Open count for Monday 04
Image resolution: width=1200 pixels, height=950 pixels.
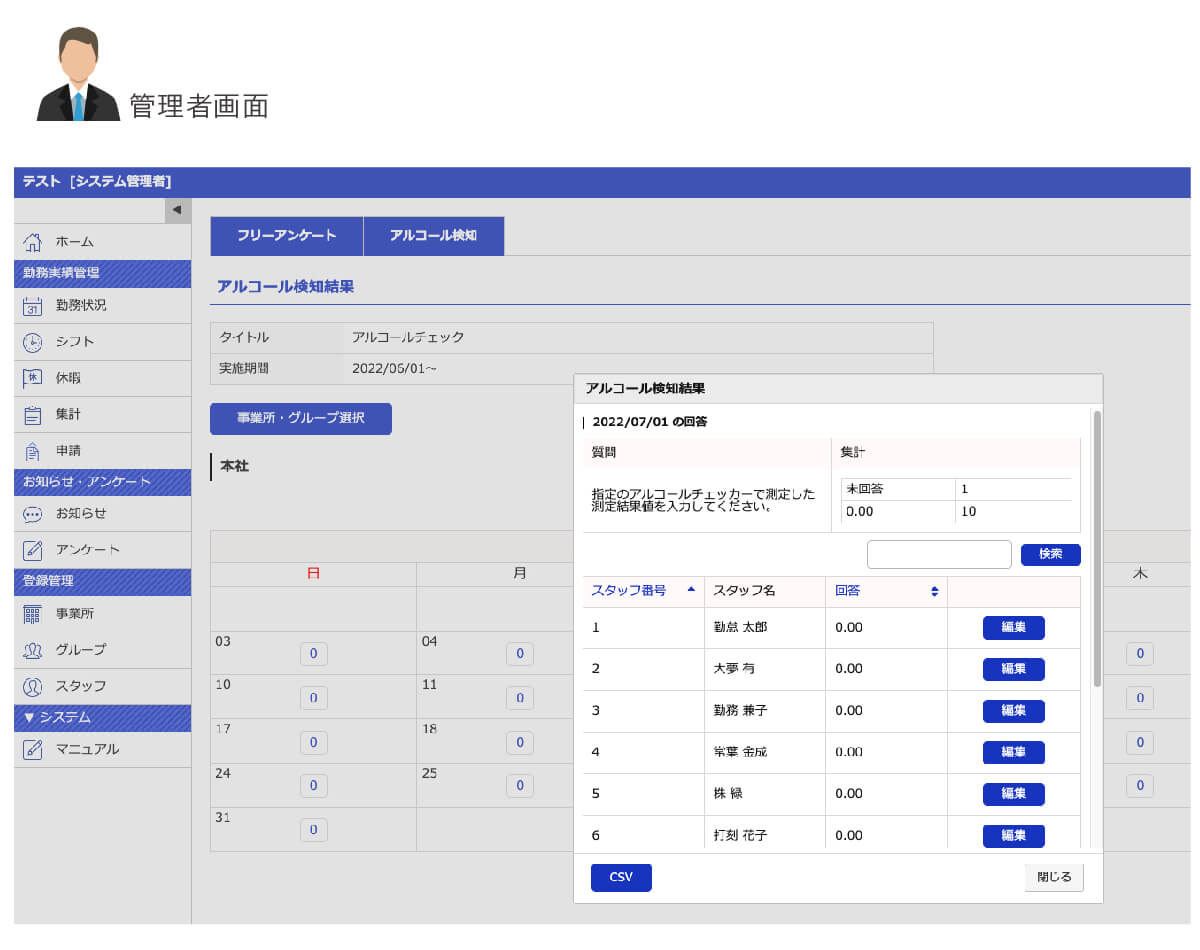pyautogui.click(x=519, y=654)
